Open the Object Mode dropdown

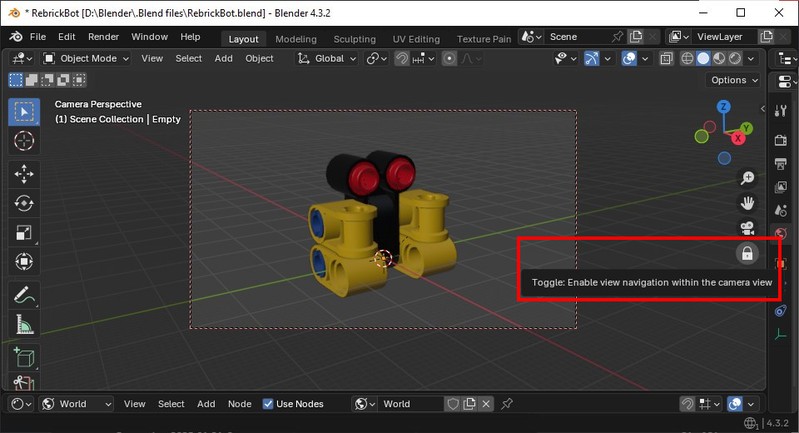pos(88,58)
